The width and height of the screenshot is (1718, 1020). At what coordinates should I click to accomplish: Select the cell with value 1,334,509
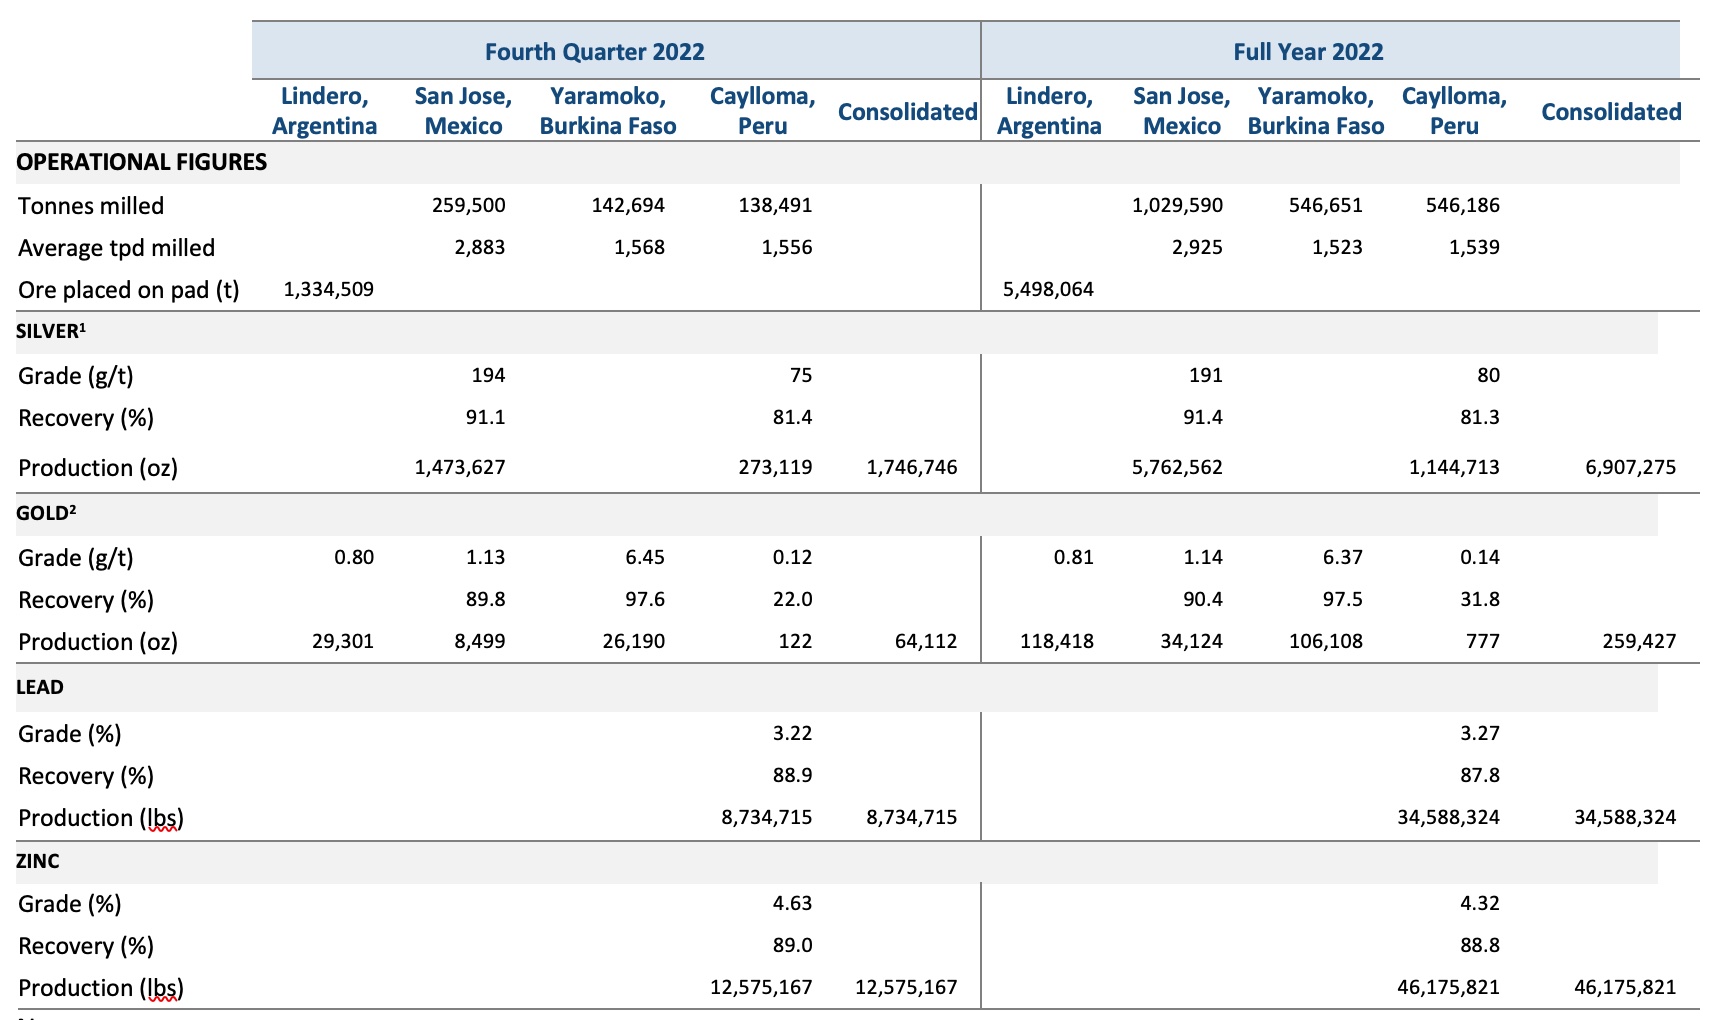pos(329,290)
